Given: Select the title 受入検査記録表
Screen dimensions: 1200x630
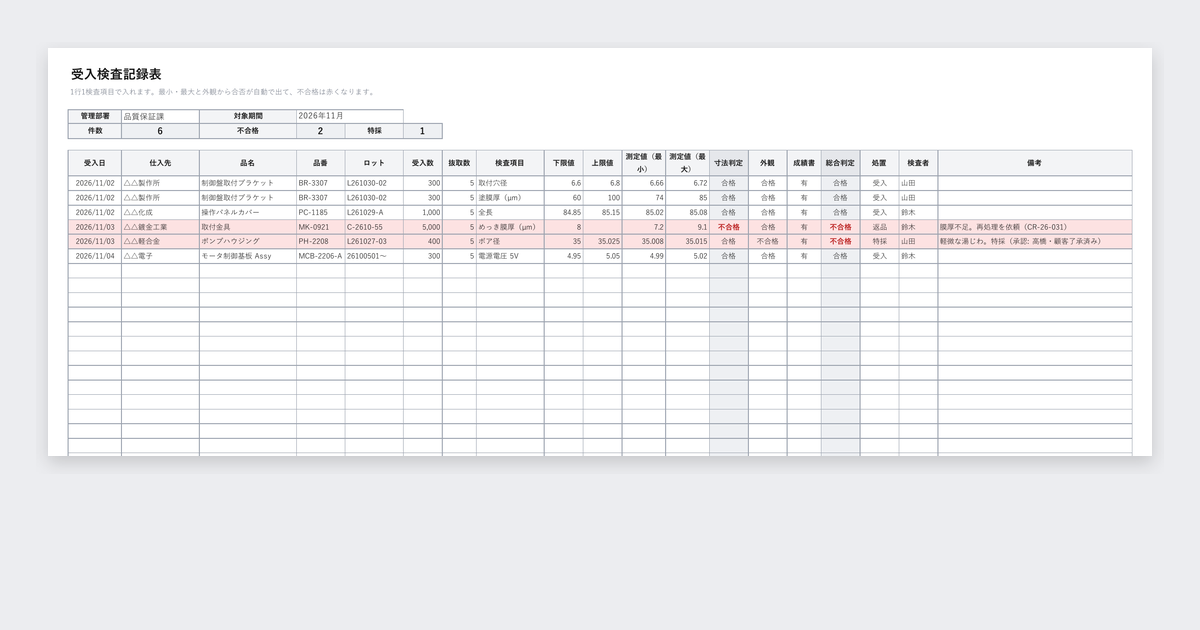Looking at the screenshot, I should pyautogui.click(x=117, y=75).
